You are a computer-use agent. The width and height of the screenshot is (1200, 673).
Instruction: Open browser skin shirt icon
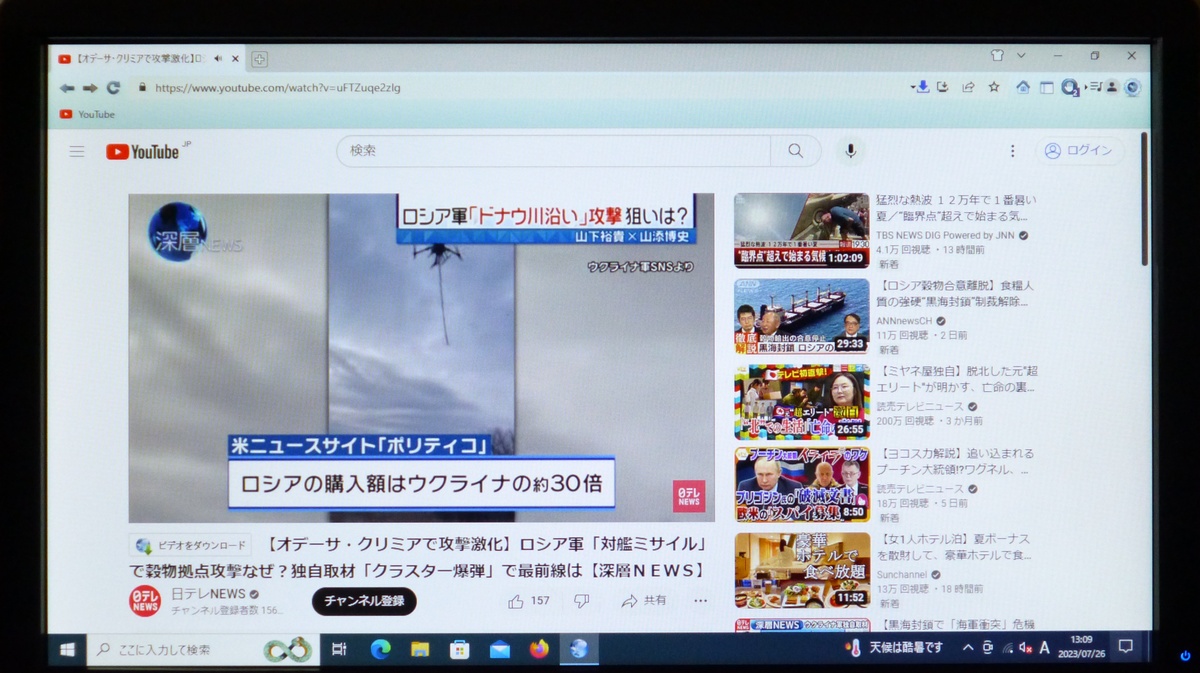tap(997, 56)
